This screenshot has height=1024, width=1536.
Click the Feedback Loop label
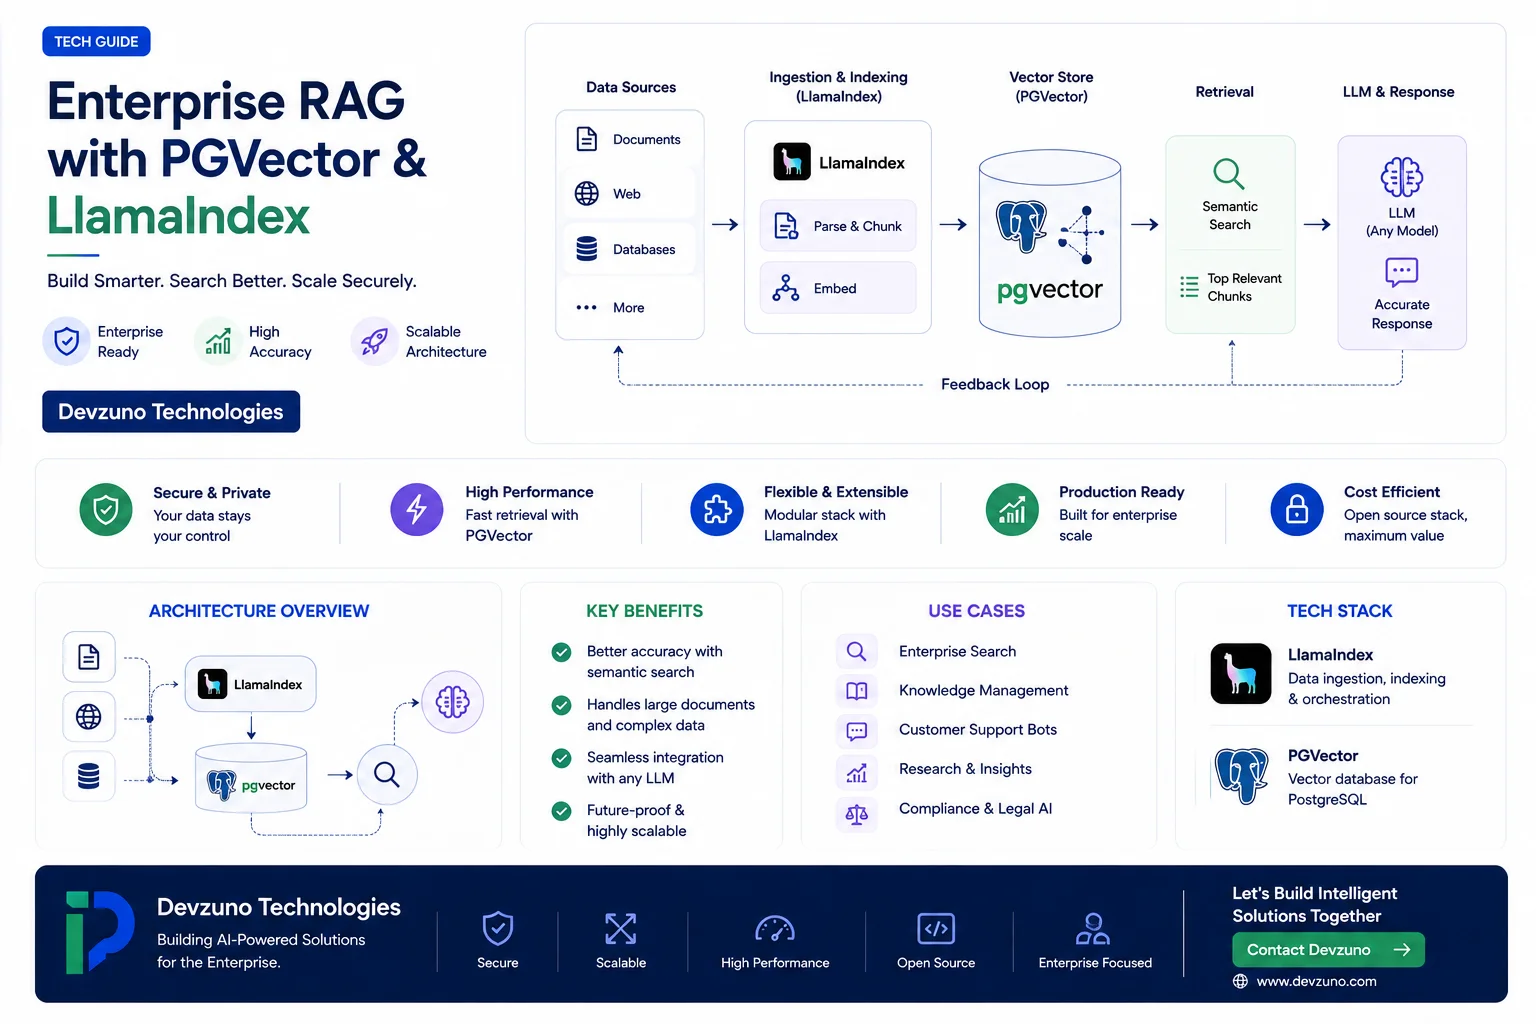(x=995, y=384)
